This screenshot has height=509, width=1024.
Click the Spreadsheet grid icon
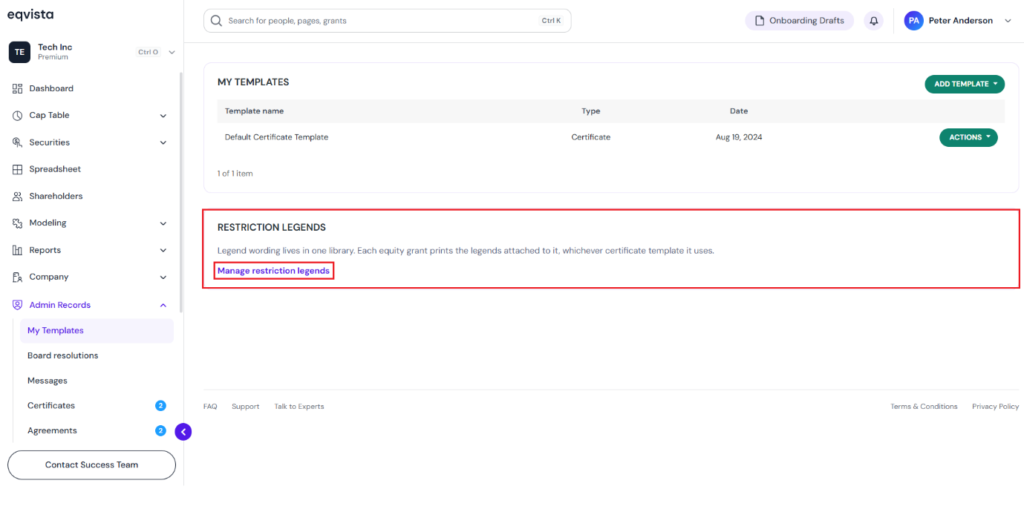click(18, 169)
